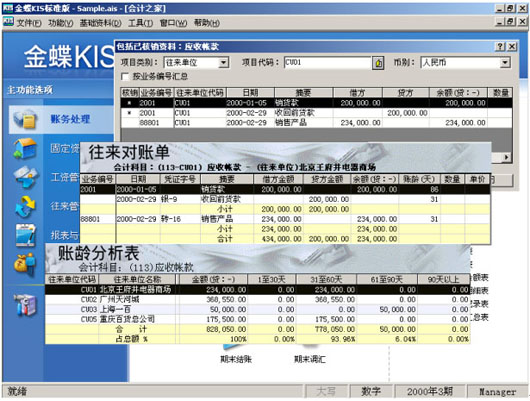Open the system maintenance tools icon
The height and width of the screenshot is (401, 530).
(x=25, y=305)
